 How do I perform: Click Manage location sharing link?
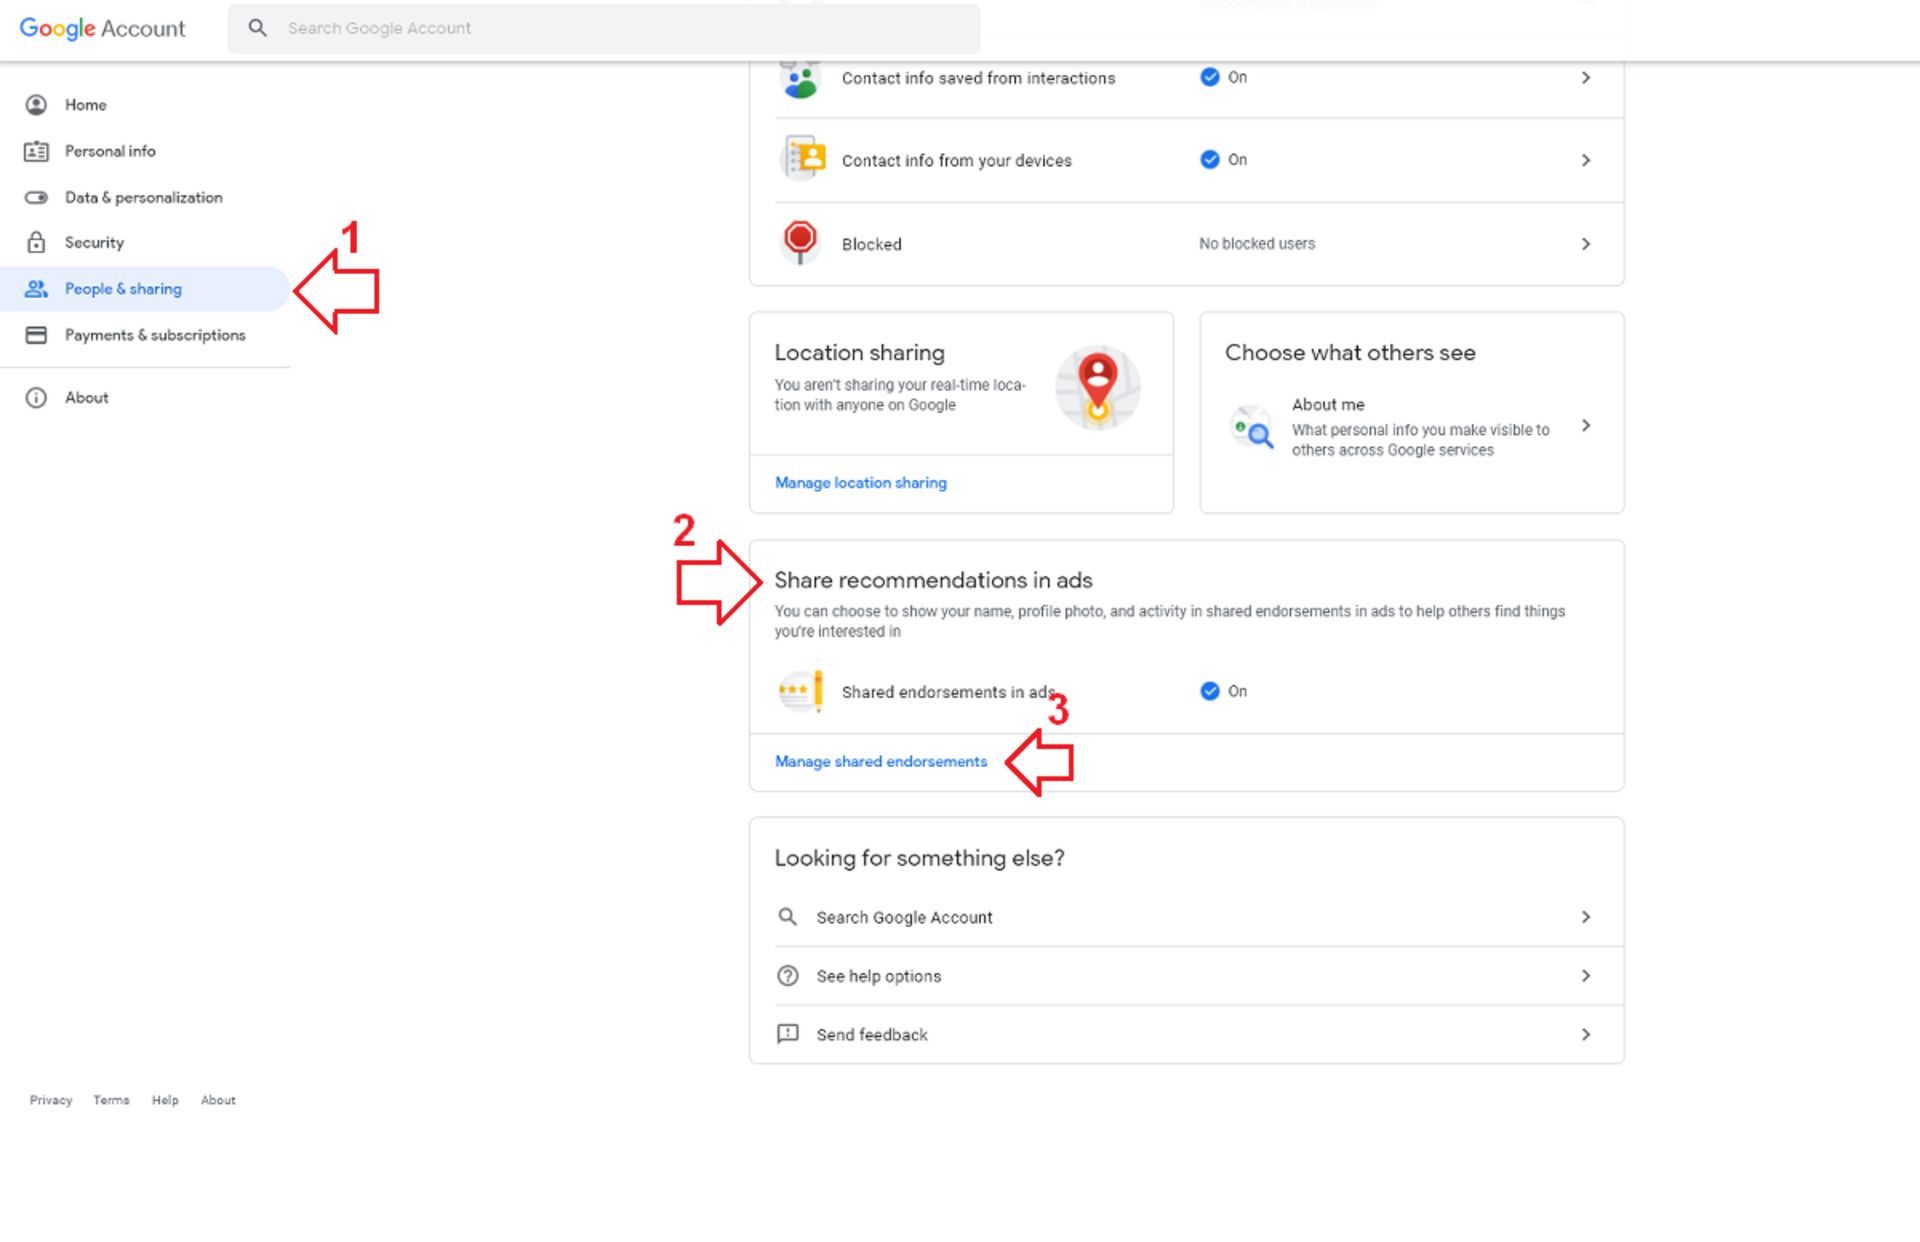tap(860, 483)
